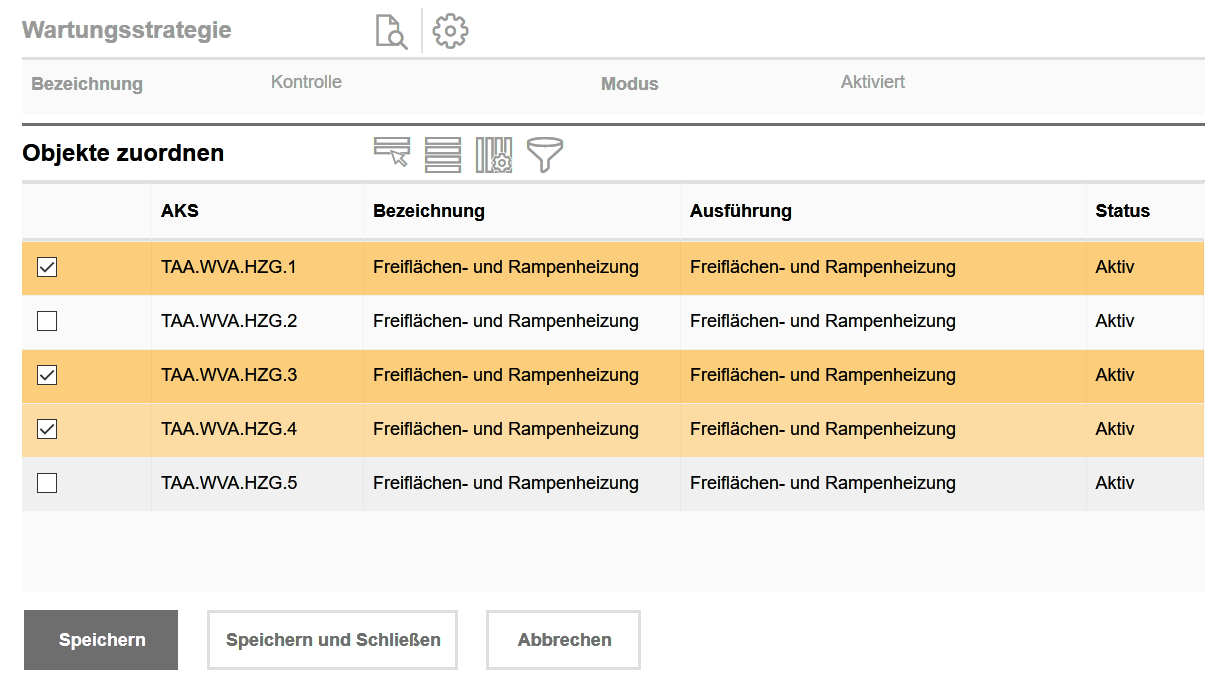Uncheck the TAA.WVA.HZG.1 checkbox
The image size is (1209, 677).
[47, 267]
